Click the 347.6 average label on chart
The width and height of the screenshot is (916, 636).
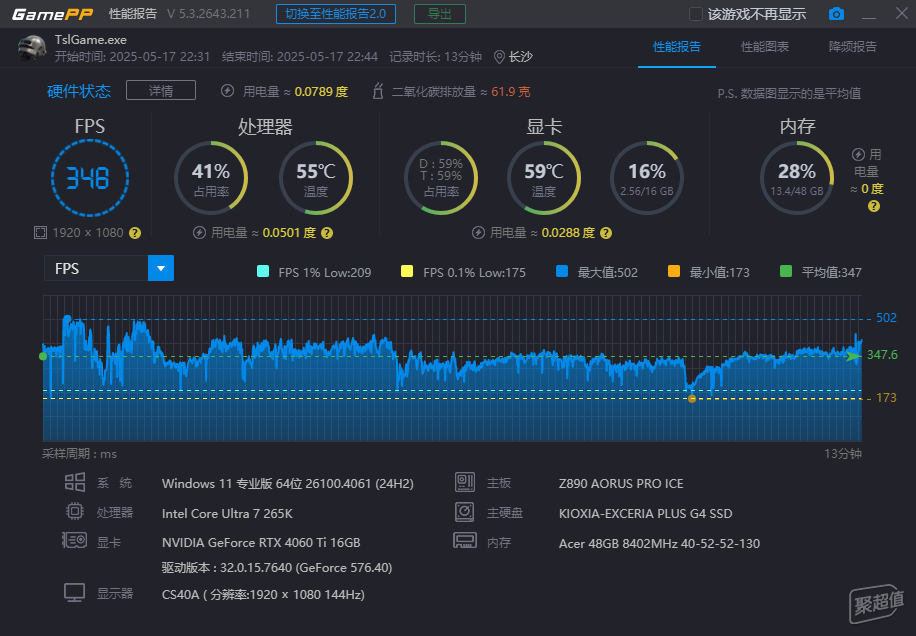pyautogui.click(x=882, y=355)
